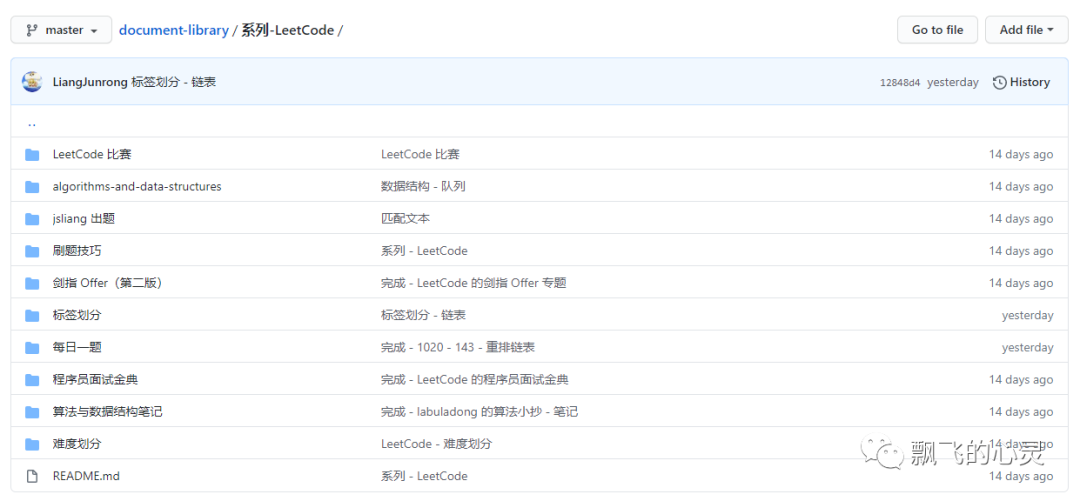Open the 每日一题 folder
1080x501 pixels.
[x=76, y=347]
